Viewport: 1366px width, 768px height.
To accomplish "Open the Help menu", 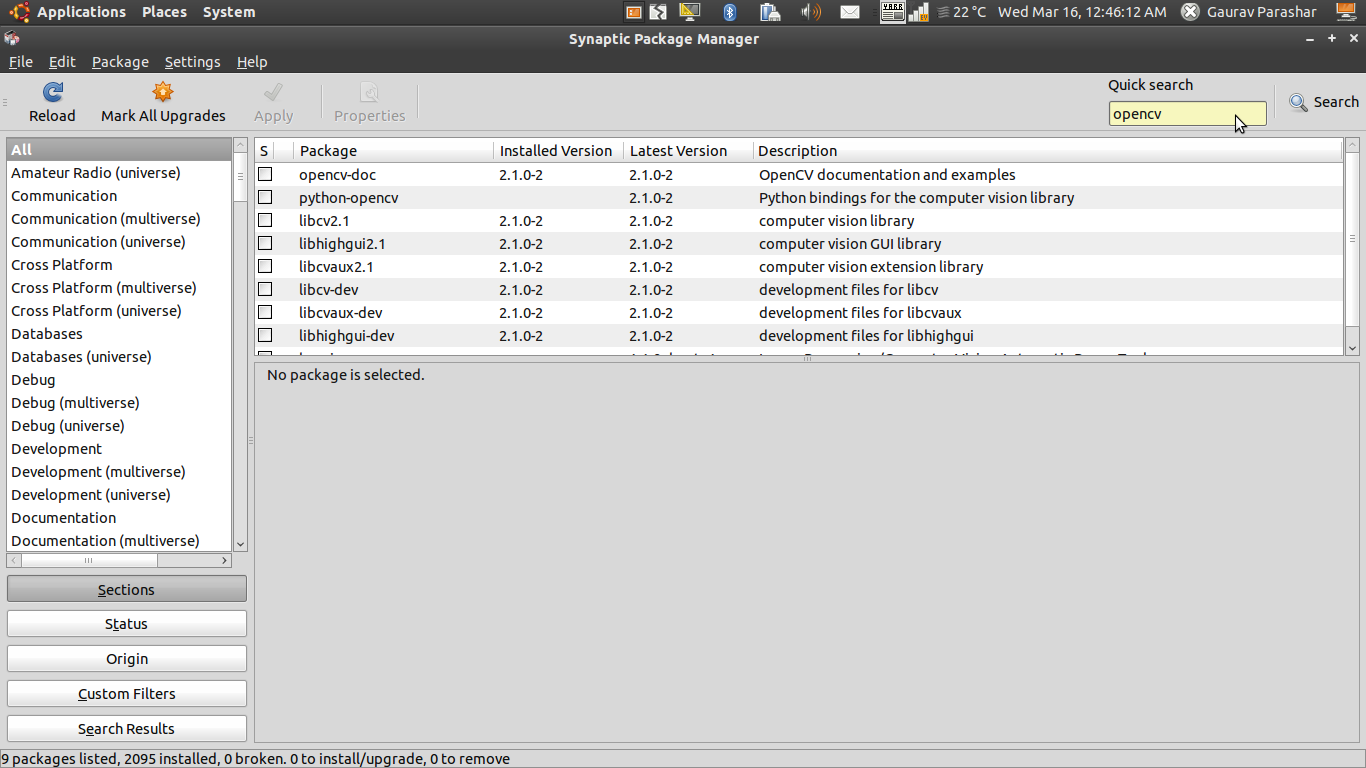I will pos(252,62).
